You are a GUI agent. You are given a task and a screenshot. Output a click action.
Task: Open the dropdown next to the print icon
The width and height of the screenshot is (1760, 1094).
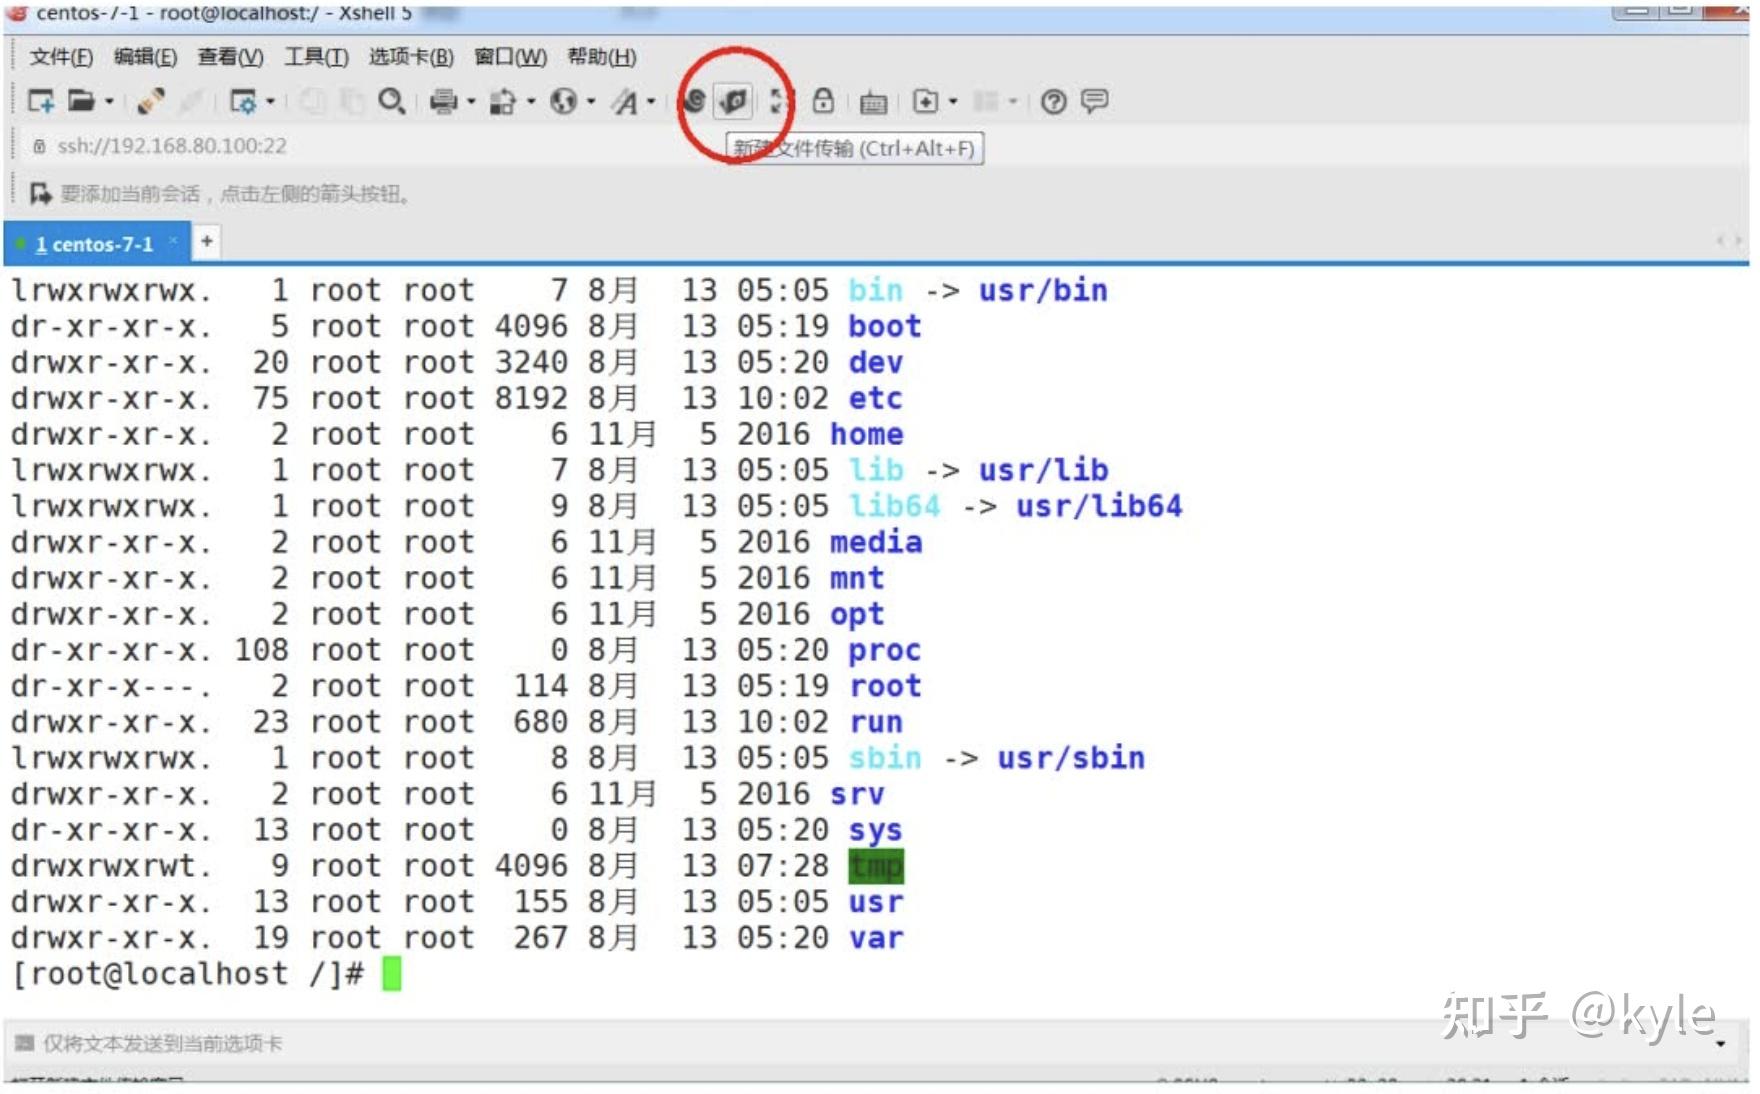click(471, 101)
